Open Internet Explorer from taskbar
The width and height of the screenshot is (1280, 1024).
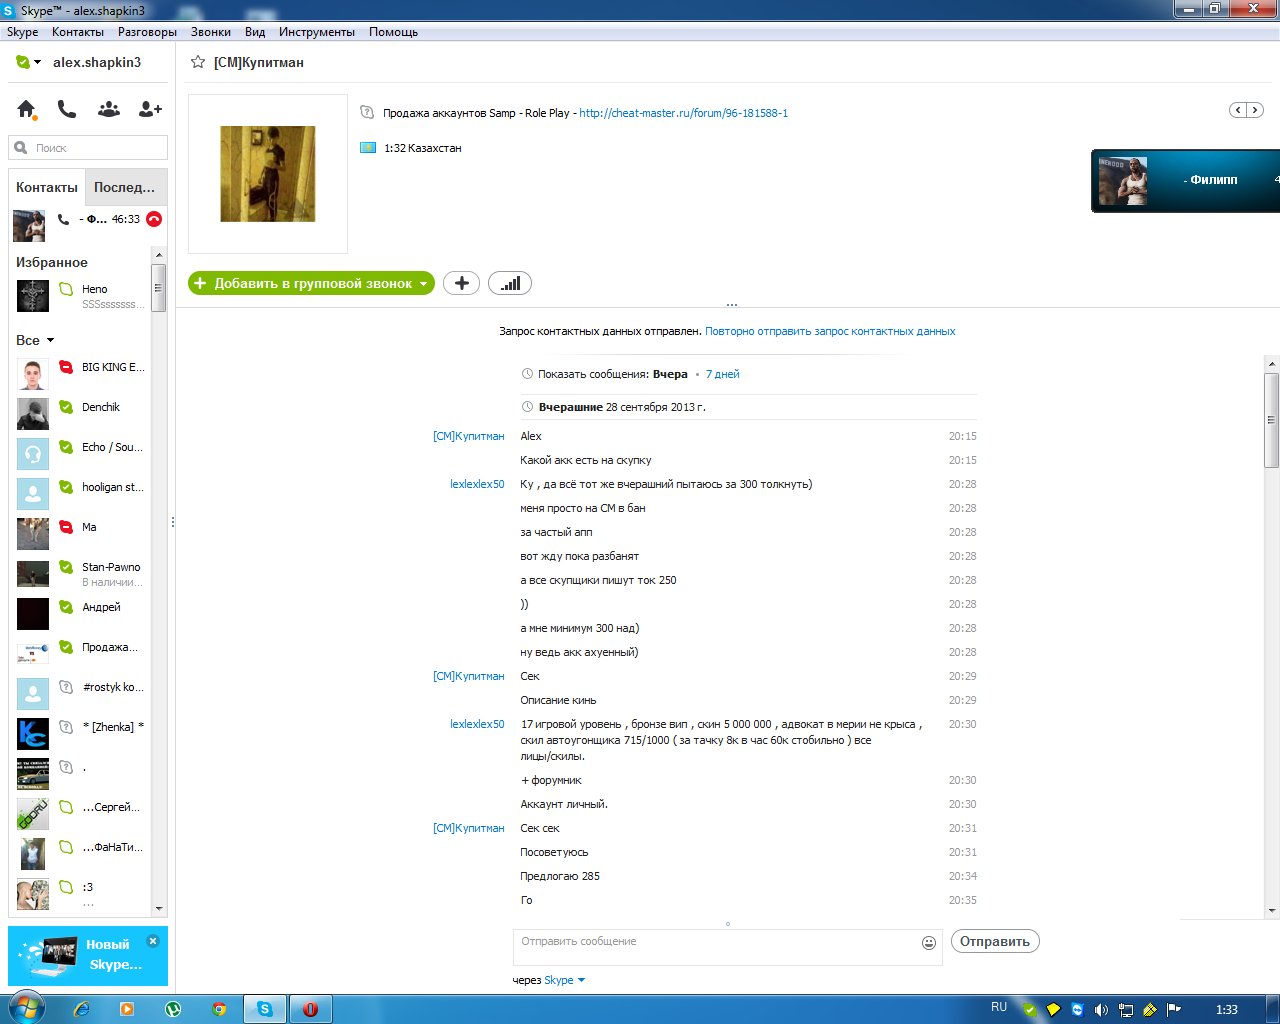click(x=82, y=1009)
